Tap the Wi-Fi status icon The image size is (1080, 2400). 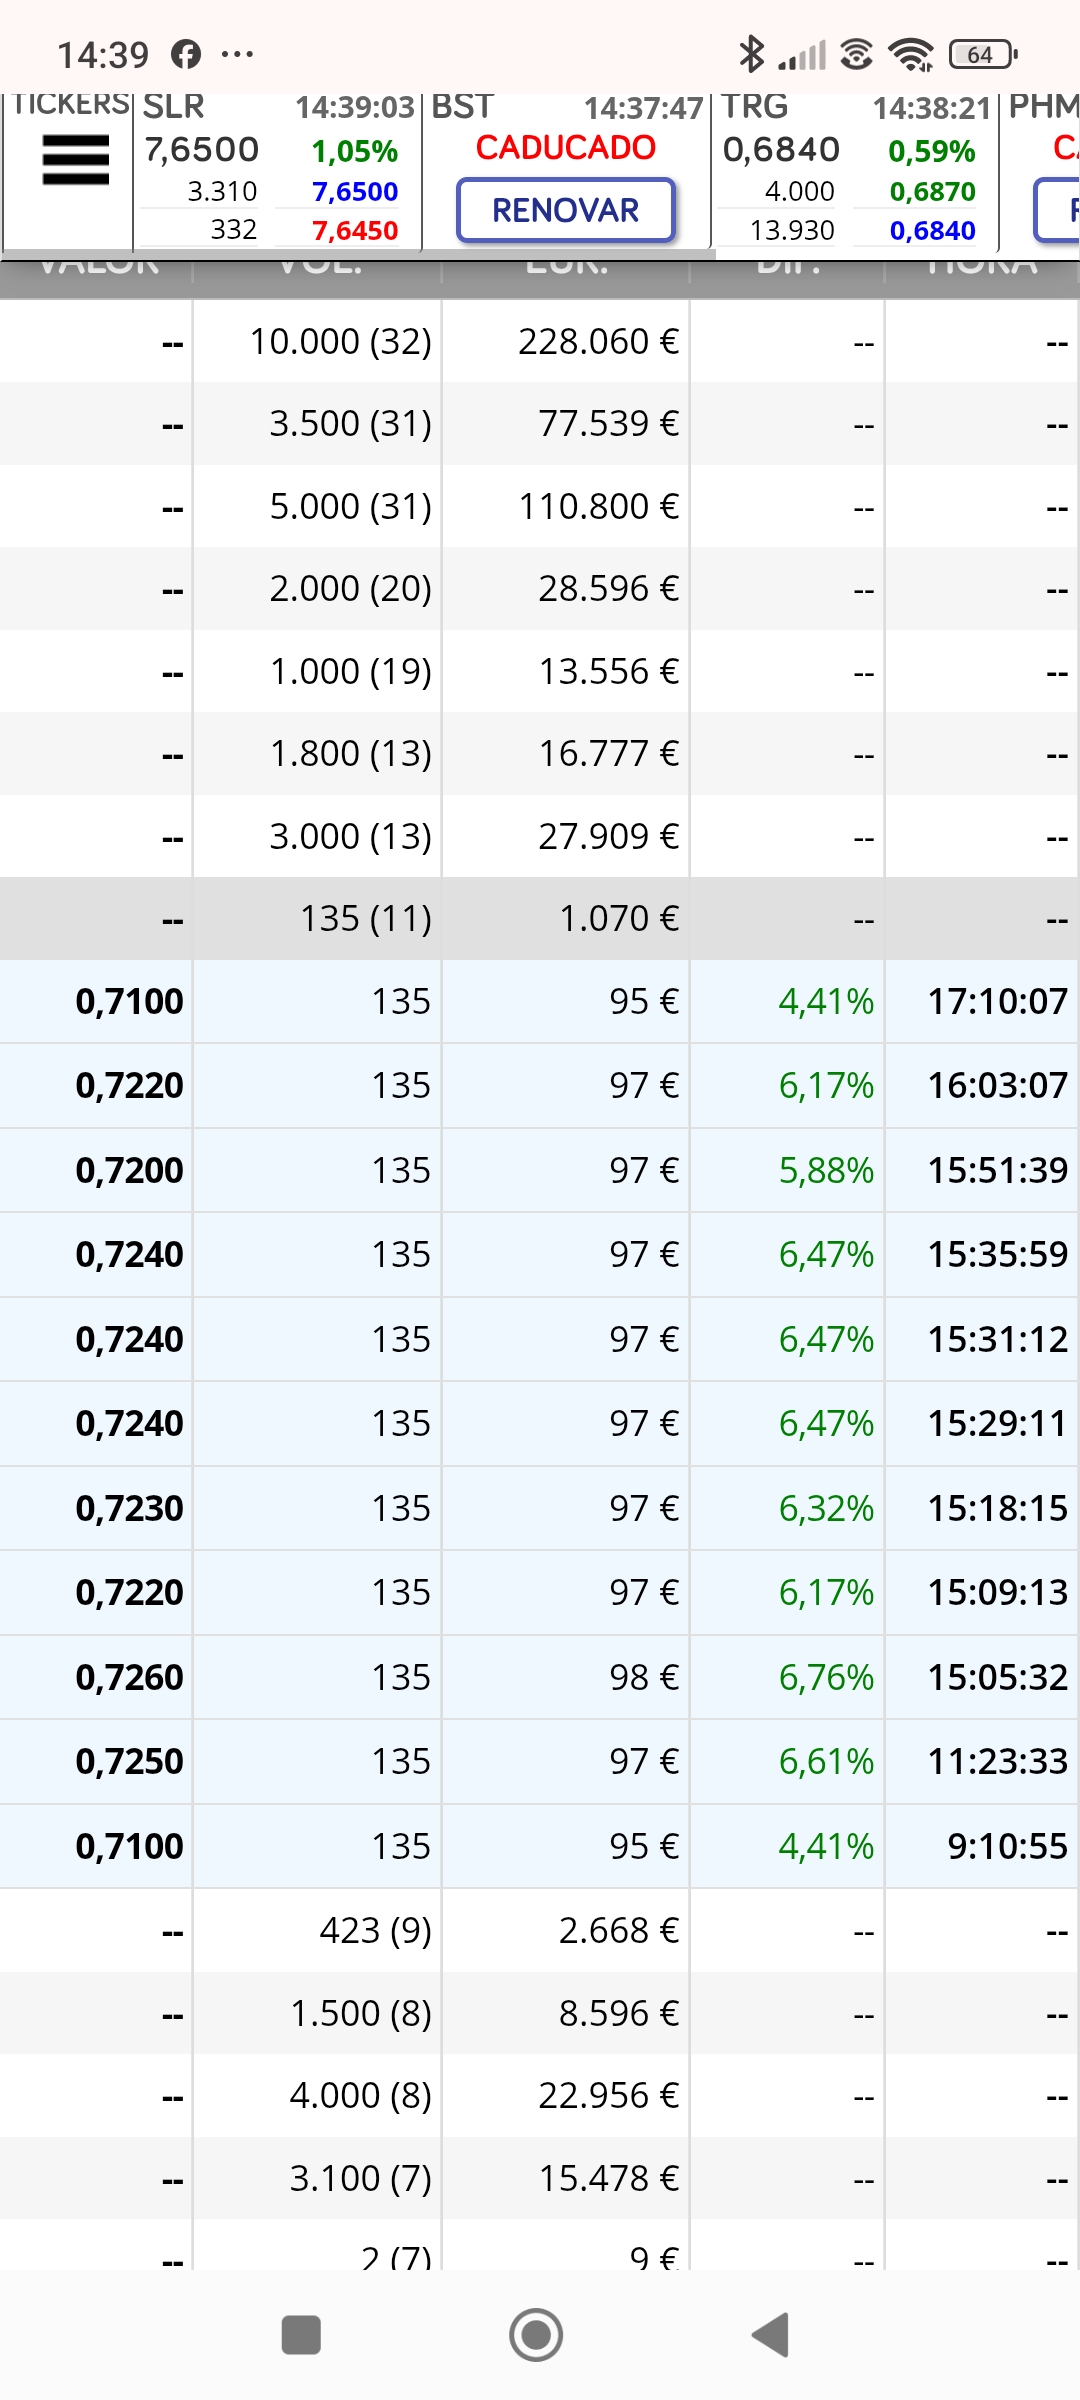point(911,54)
